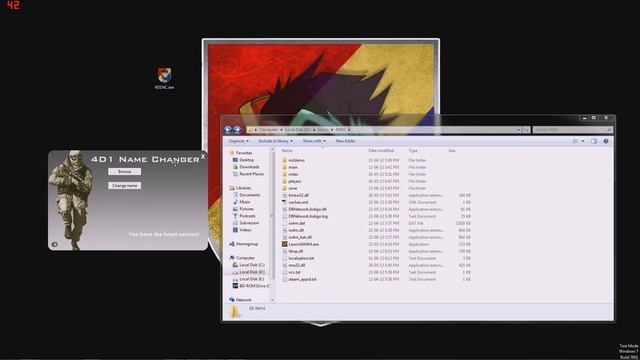640x360 pixels.
Task: Click Computer in the address breadcrumb
Action: (x=269, y=130)
